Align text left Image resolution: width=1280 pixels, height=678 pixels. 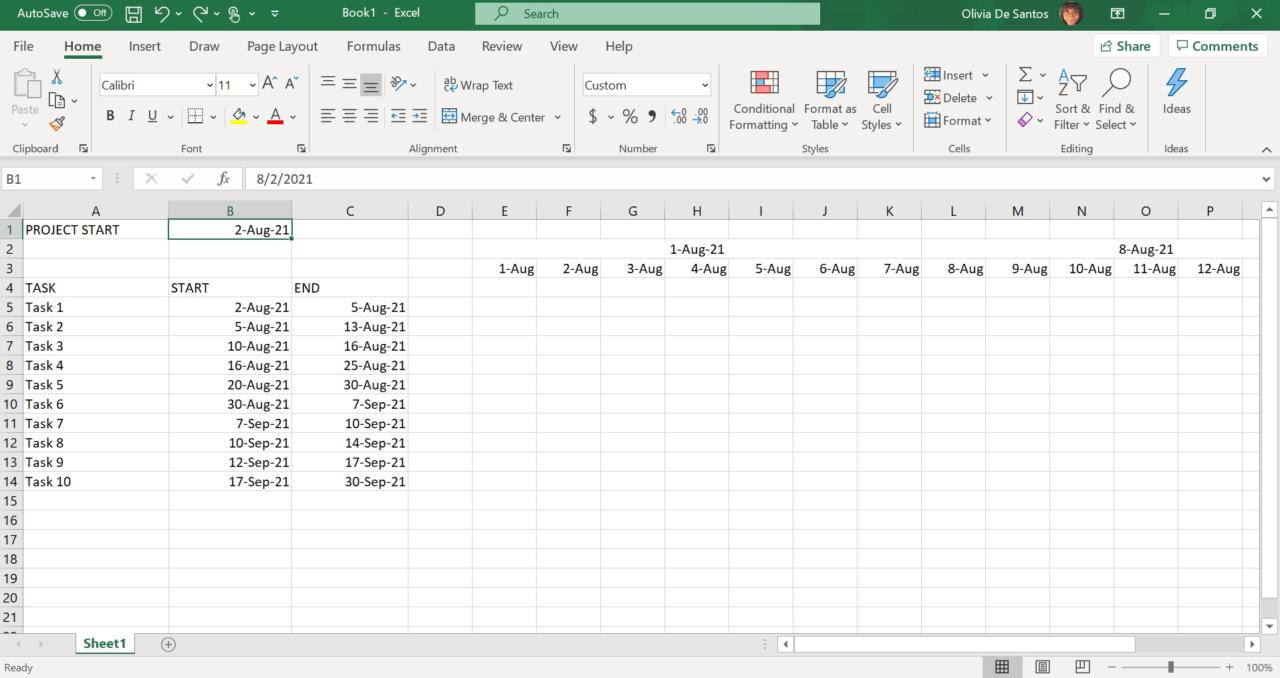click(328, 117)
